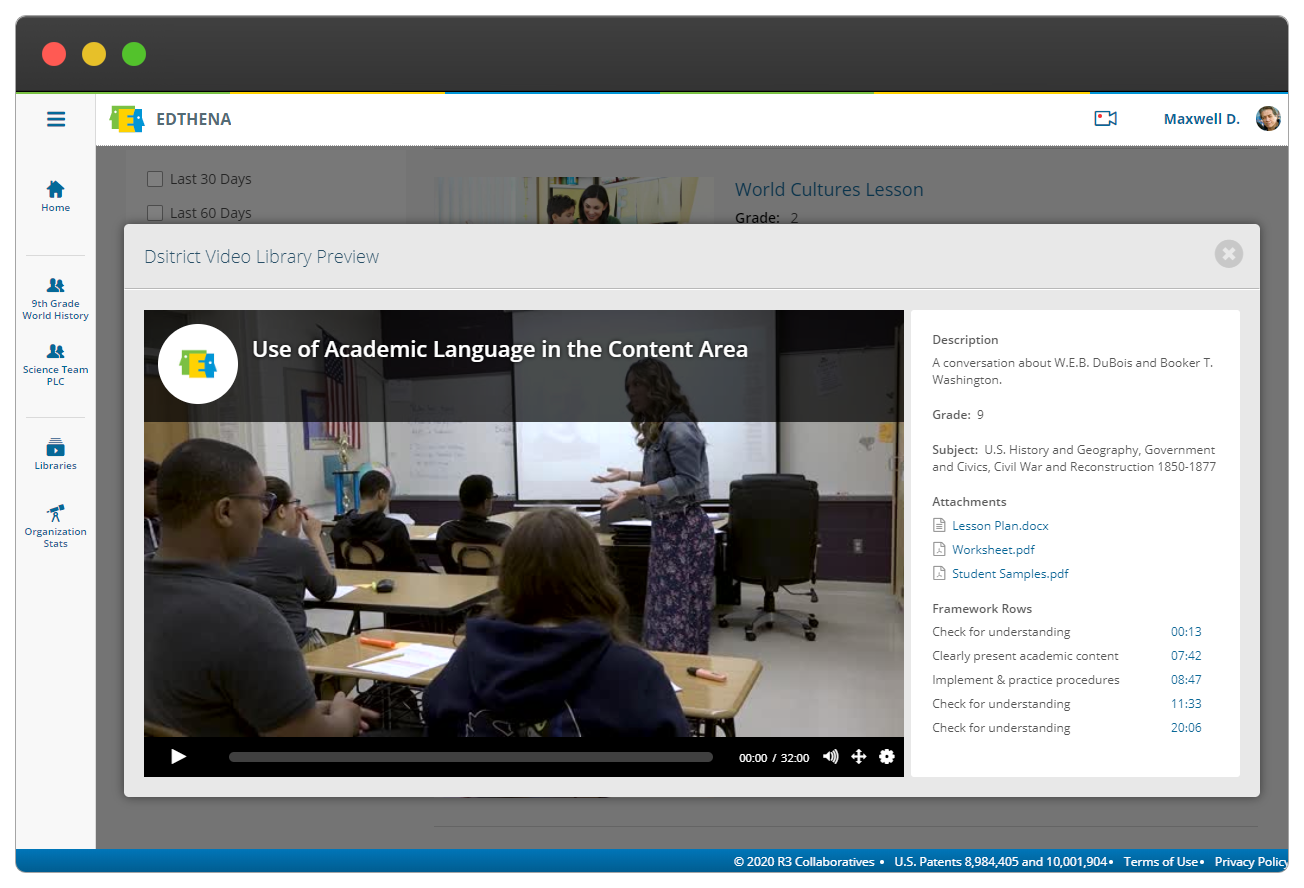Jump to timestamp 11:33
This screenshot has height=888, width=1304.
pyautogui.click(x=1186, y=704)
